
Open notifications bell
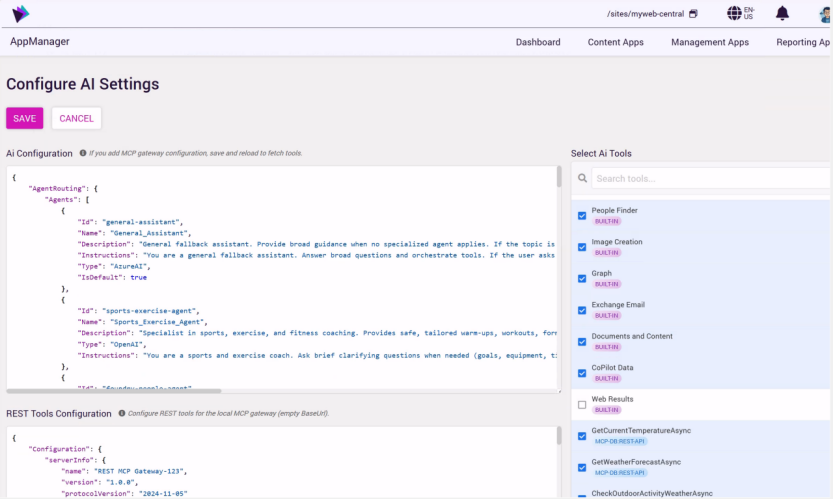coord(782,13)
